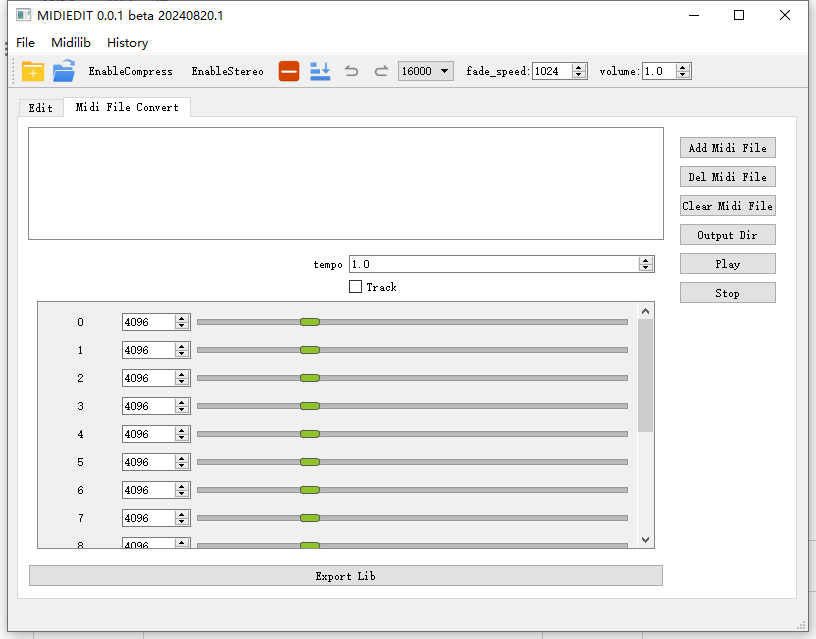This screenshot has width=816, height=639.
Task: Click the channel list scrollbar down arrow
Action: [645, 540]
